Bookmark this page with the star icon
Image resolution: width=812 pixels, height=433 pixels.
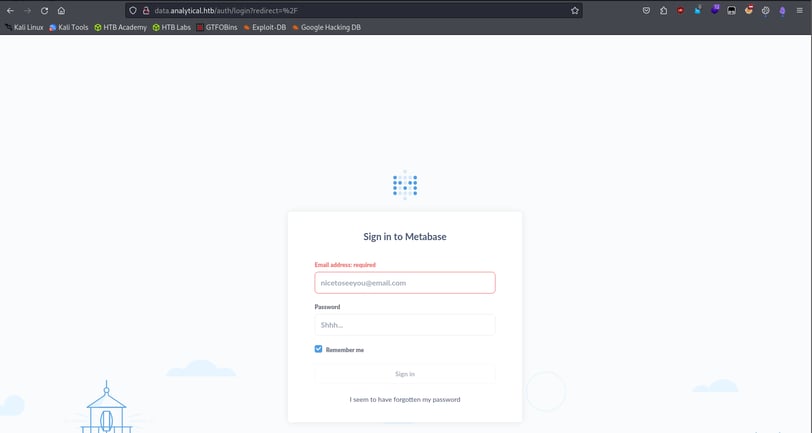(x=575, y=10)
